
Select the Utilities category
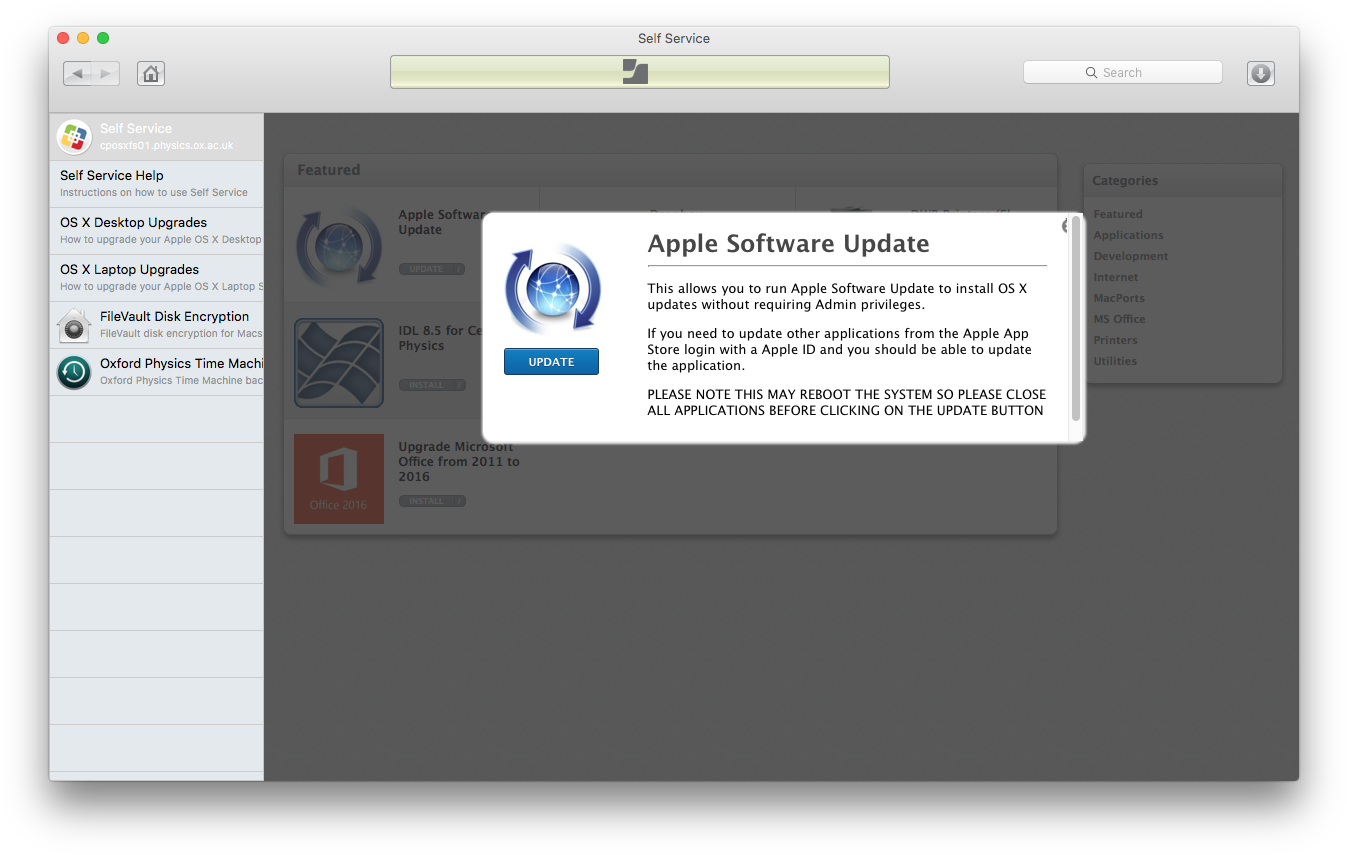tap(1115, 361)
